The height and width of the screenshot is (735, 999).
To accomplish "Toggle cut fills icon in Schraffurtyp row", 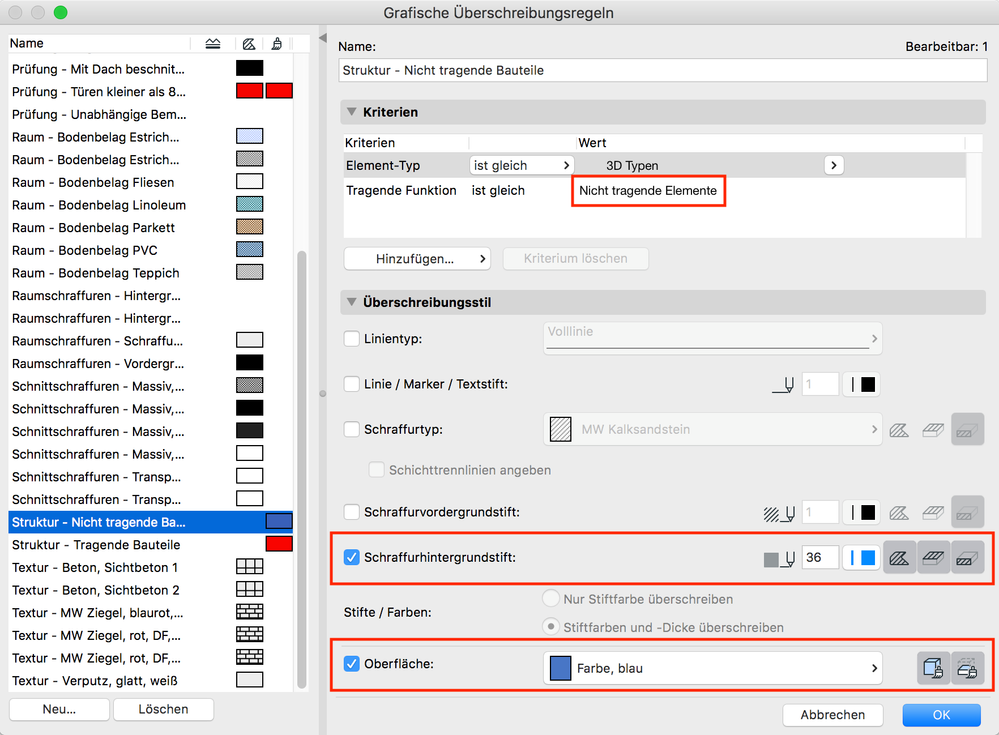I will 899,430.
